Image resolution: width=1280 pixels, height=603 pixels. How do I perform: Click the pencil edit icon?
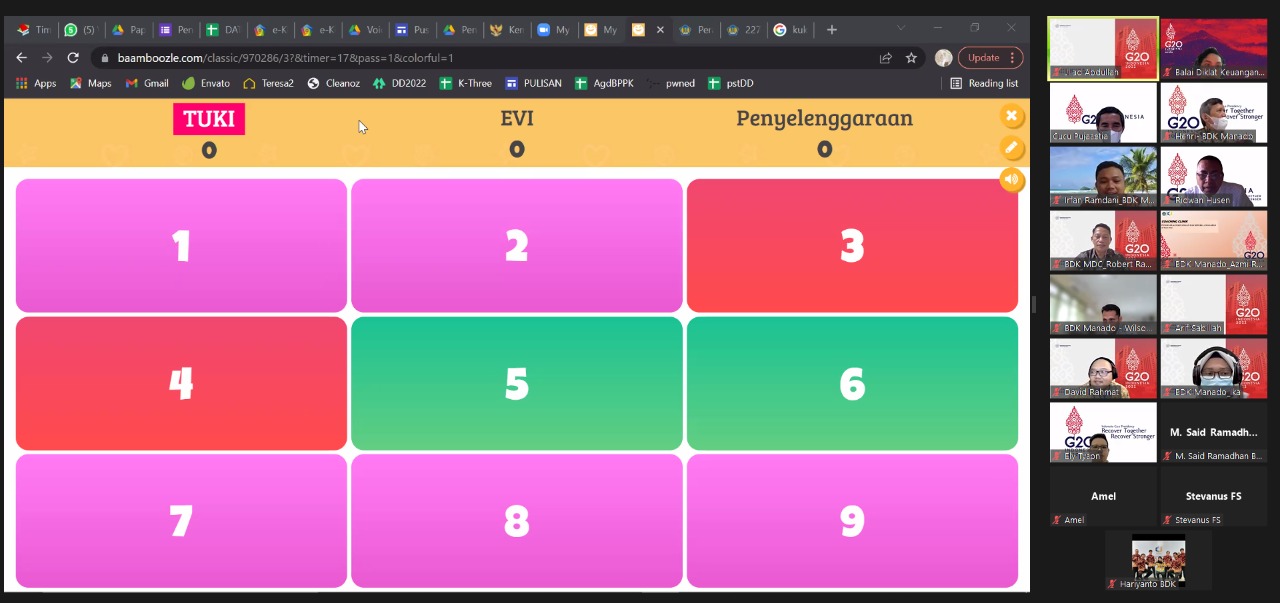[1011, 148]
